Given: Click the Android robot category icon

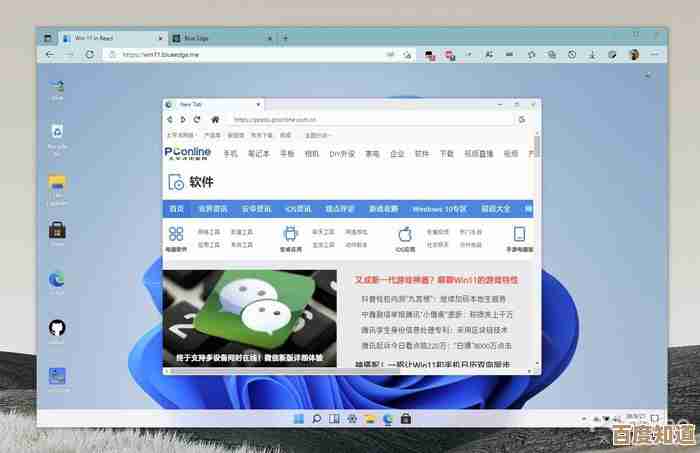Looking at the screenshot, I should [291, 234].
